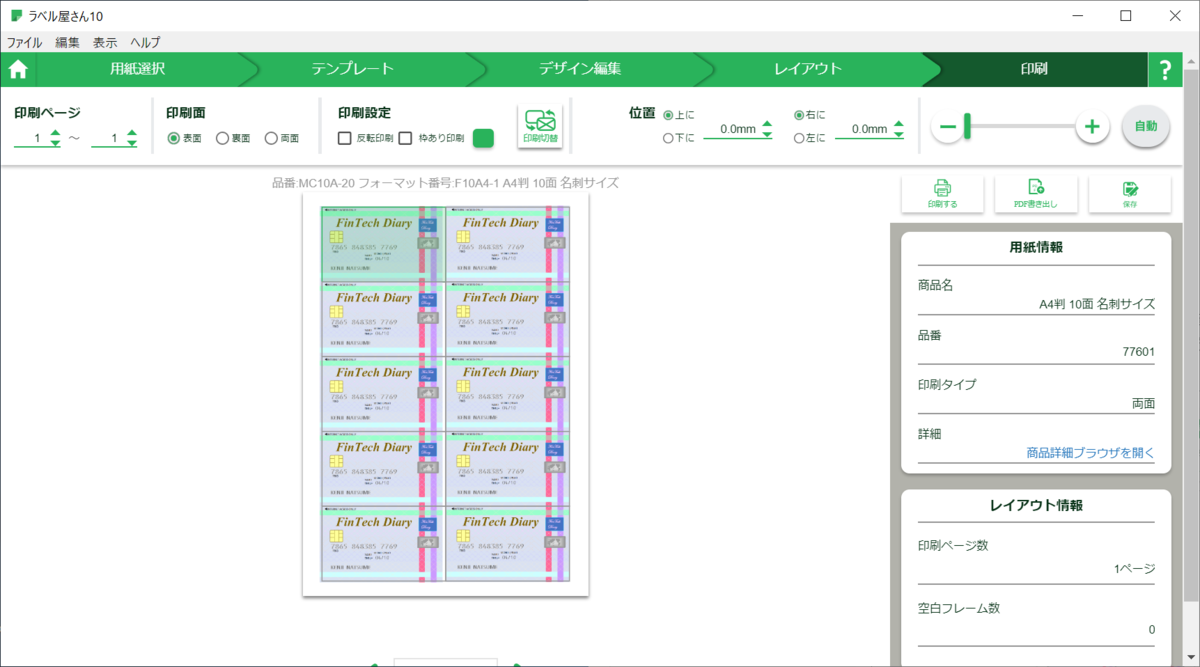
Task: Click the 印刷切替 print switch icon
Action: coord(541,125)
